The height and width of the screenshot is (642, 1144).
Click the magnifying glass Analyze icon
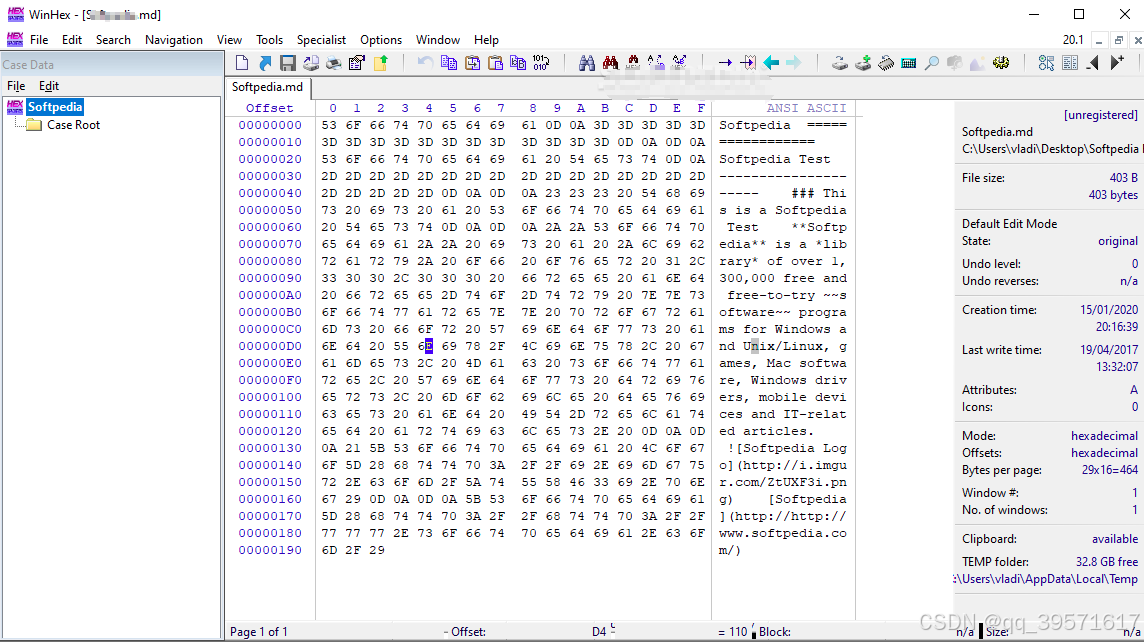[932, 63]
